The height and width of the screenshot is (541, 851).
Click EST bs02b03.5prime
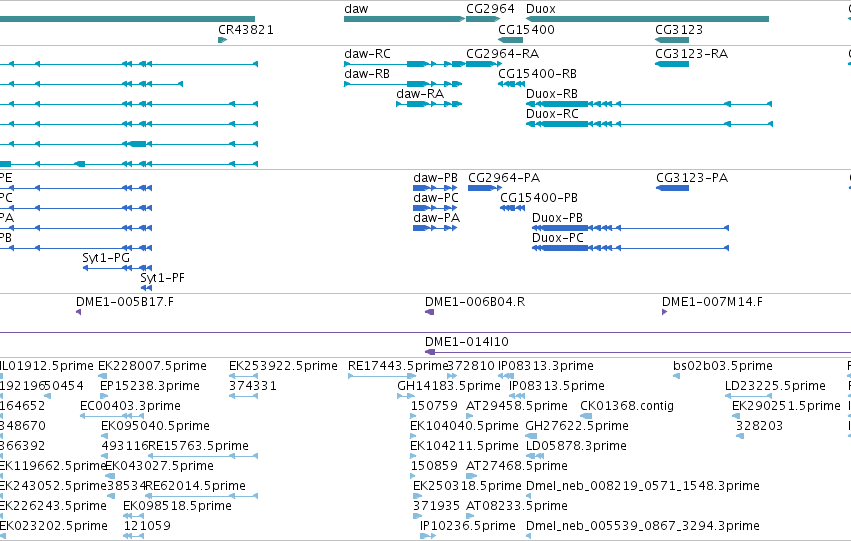(x=676, y=376)
